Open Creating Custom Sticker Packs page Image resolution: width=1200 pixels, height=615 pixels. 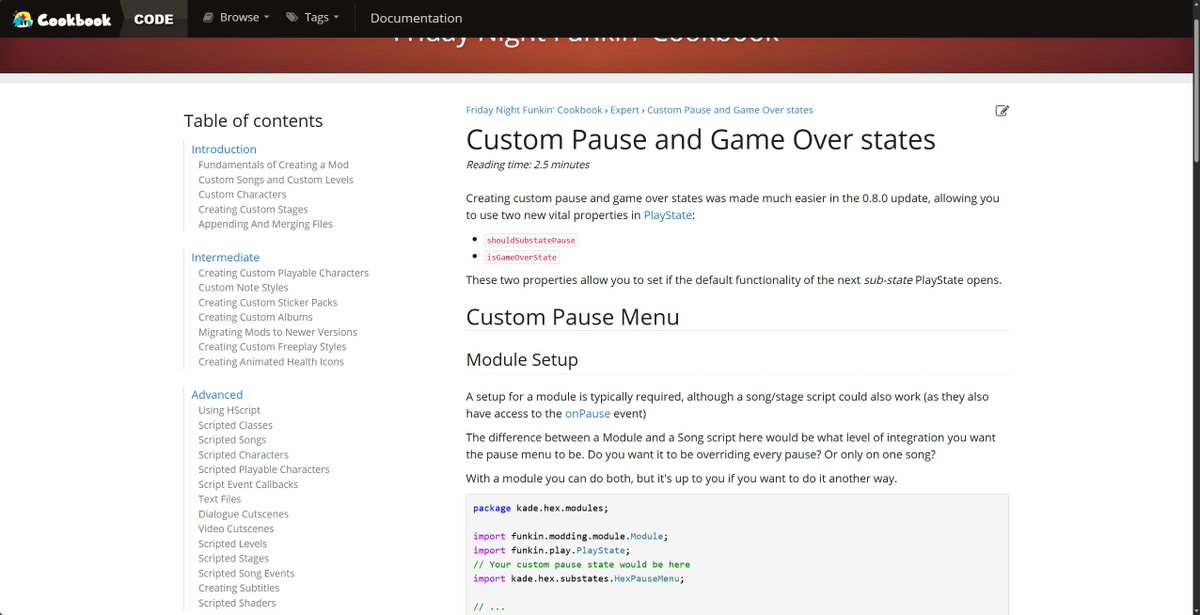(268, 303)
